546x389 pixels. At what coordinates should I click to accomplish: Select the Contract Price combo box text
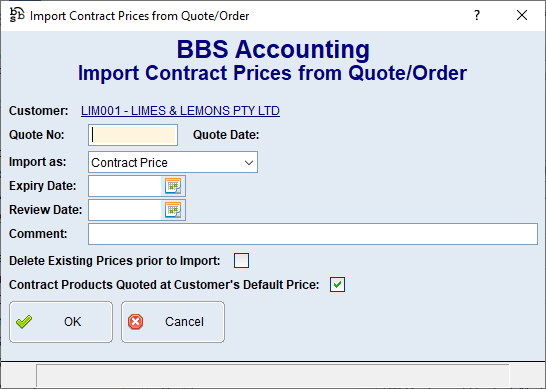(129, 163)
